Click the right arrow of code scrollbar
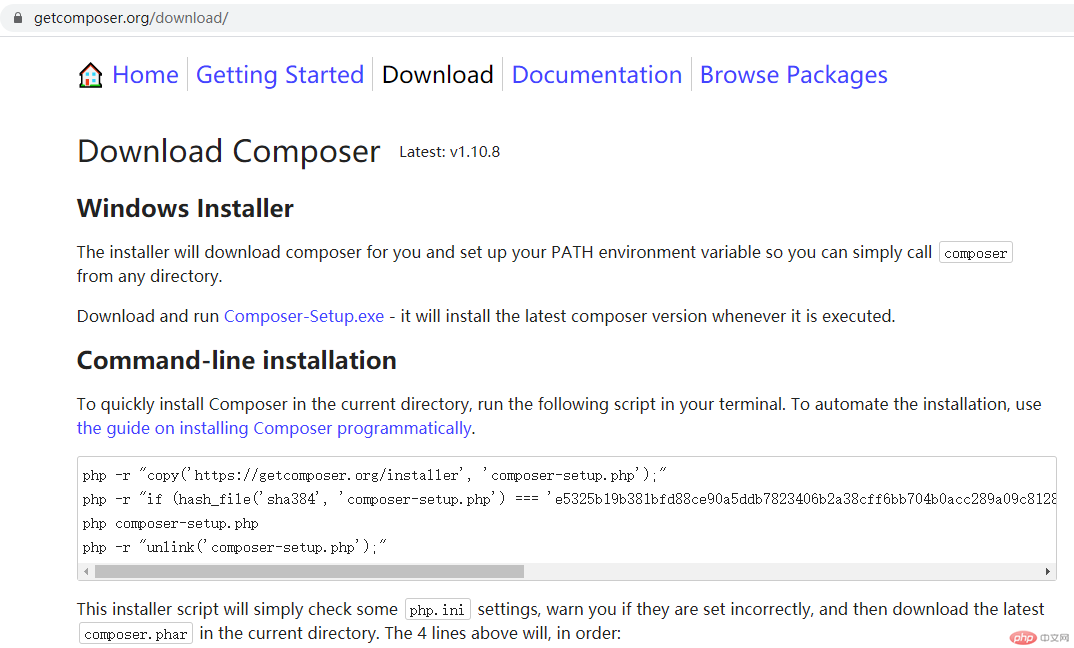This screenshot has height=648, width=1074. click(1048, 571)
